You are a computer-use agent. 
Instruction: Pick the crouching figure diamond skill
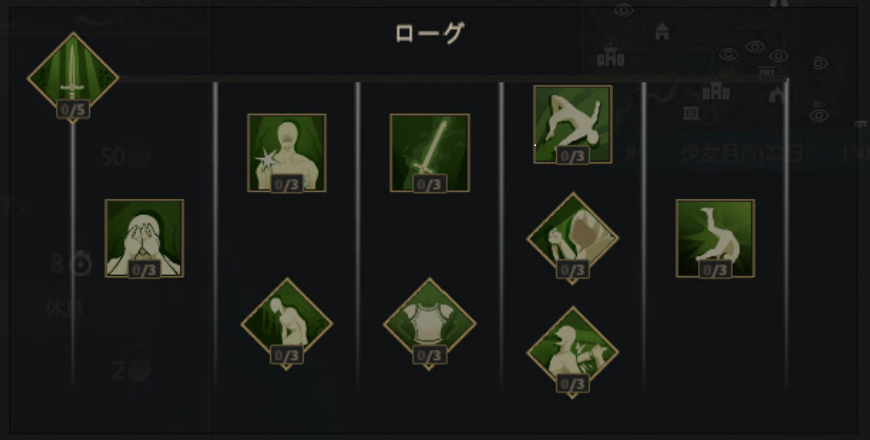(287, 323)
